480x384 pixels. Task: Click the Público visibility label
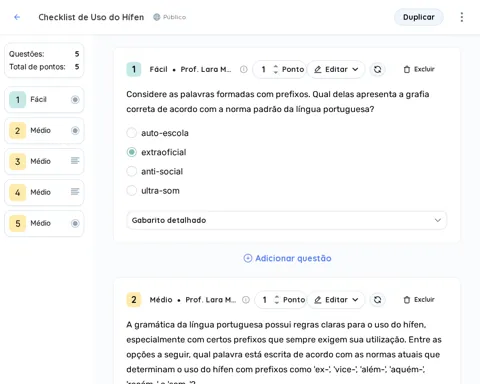click(x=174, y=17)
